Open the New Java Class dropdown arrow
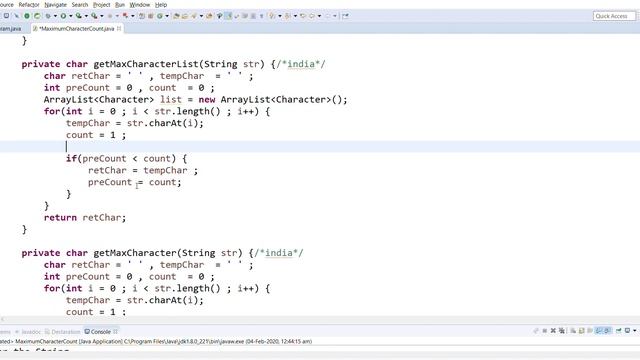 (x=167, y=16)
